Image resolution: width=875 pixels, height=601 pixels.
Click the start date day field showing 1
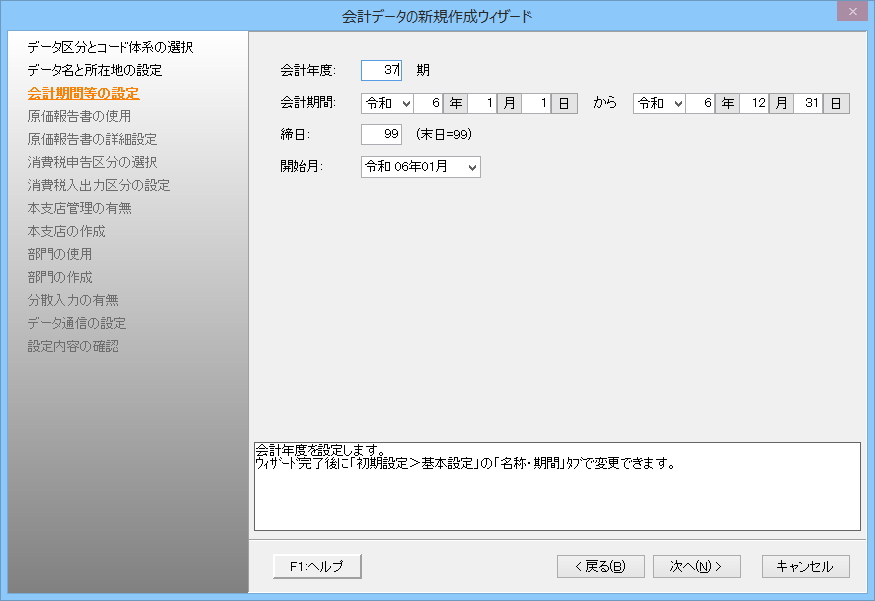click(536, 103)
